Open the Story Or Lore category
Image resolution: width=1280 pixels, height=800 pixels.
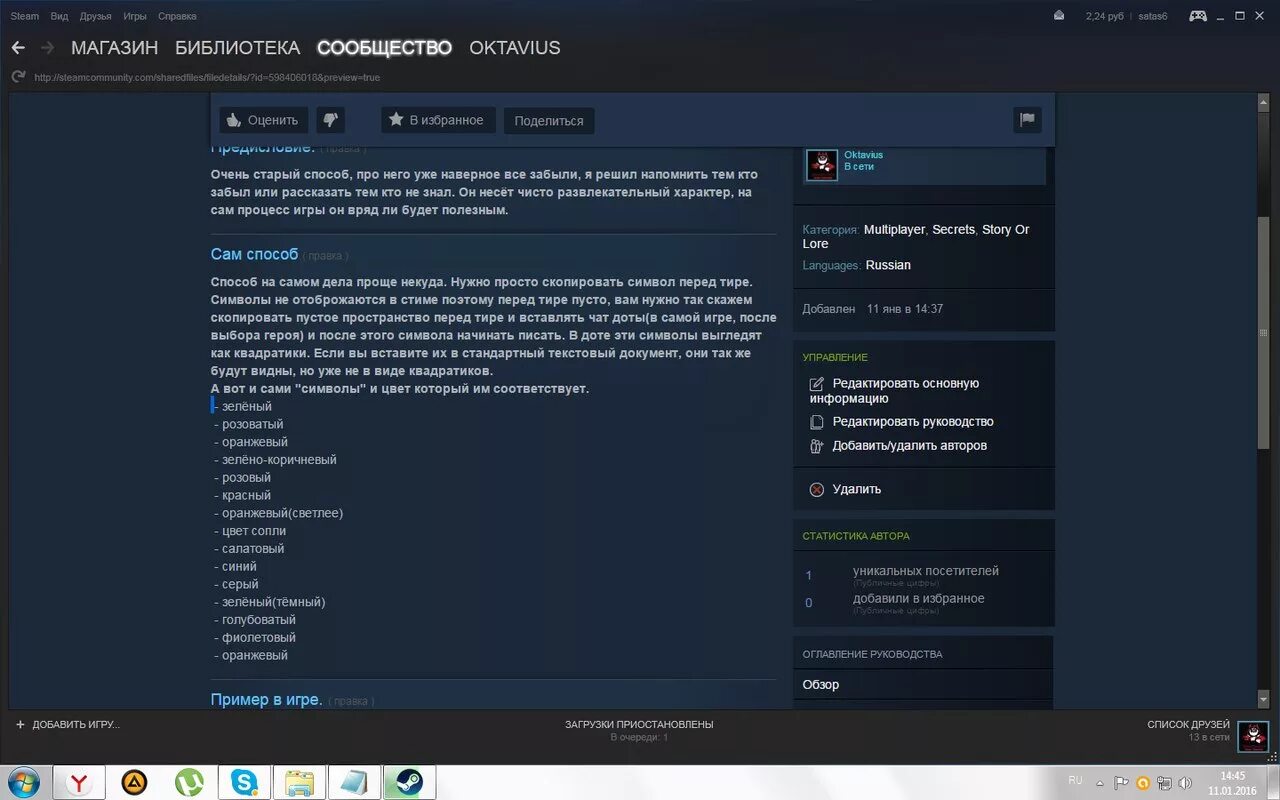tap(915, 237)
